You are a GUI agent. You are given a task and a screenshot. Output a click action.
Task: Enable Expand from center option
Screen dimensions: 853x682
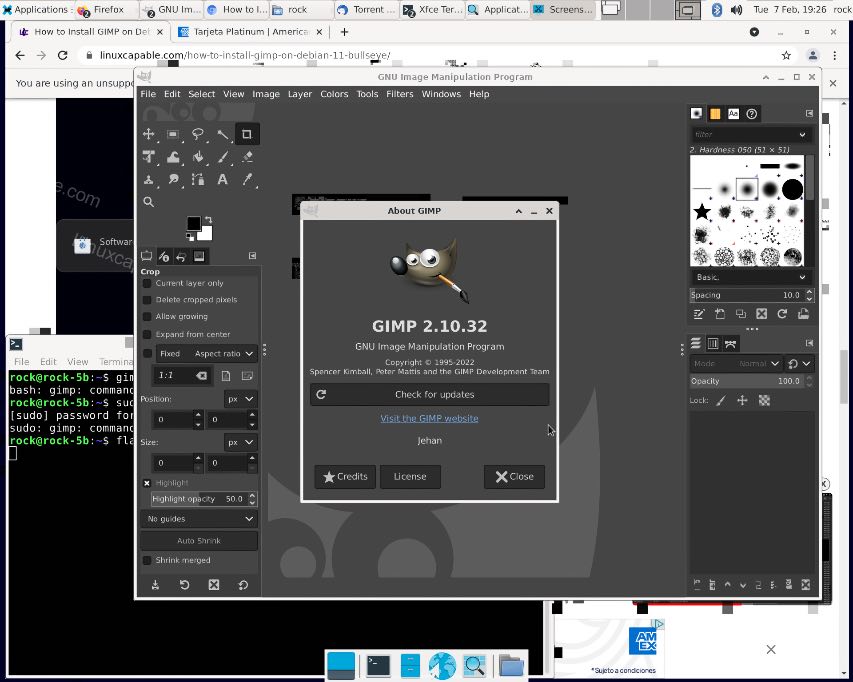click(x=147, y=334)
